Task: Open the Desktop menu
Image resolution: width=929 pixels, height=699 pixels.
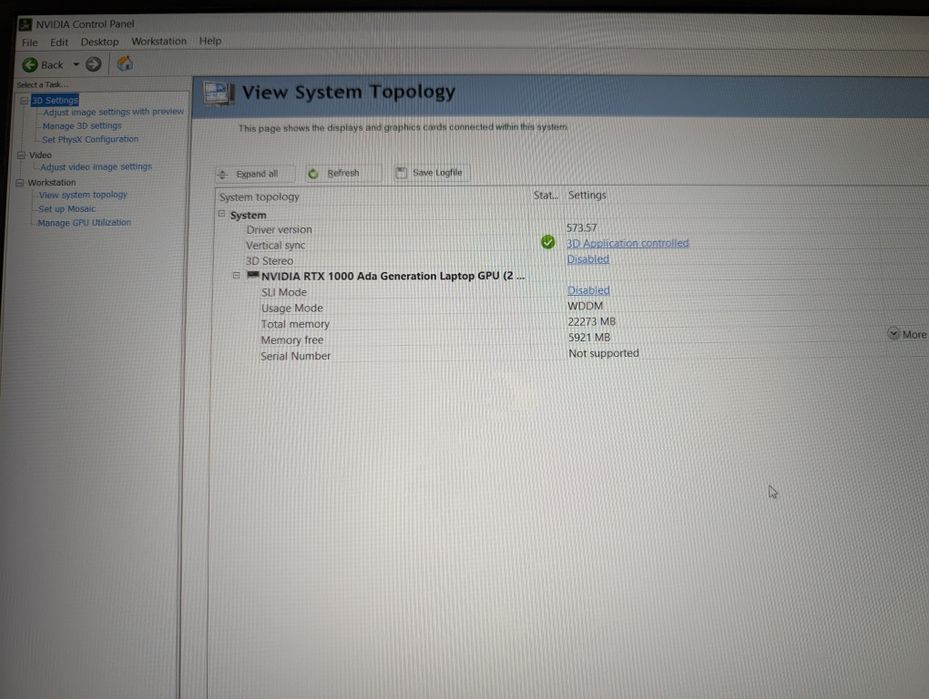Action: 100,42
